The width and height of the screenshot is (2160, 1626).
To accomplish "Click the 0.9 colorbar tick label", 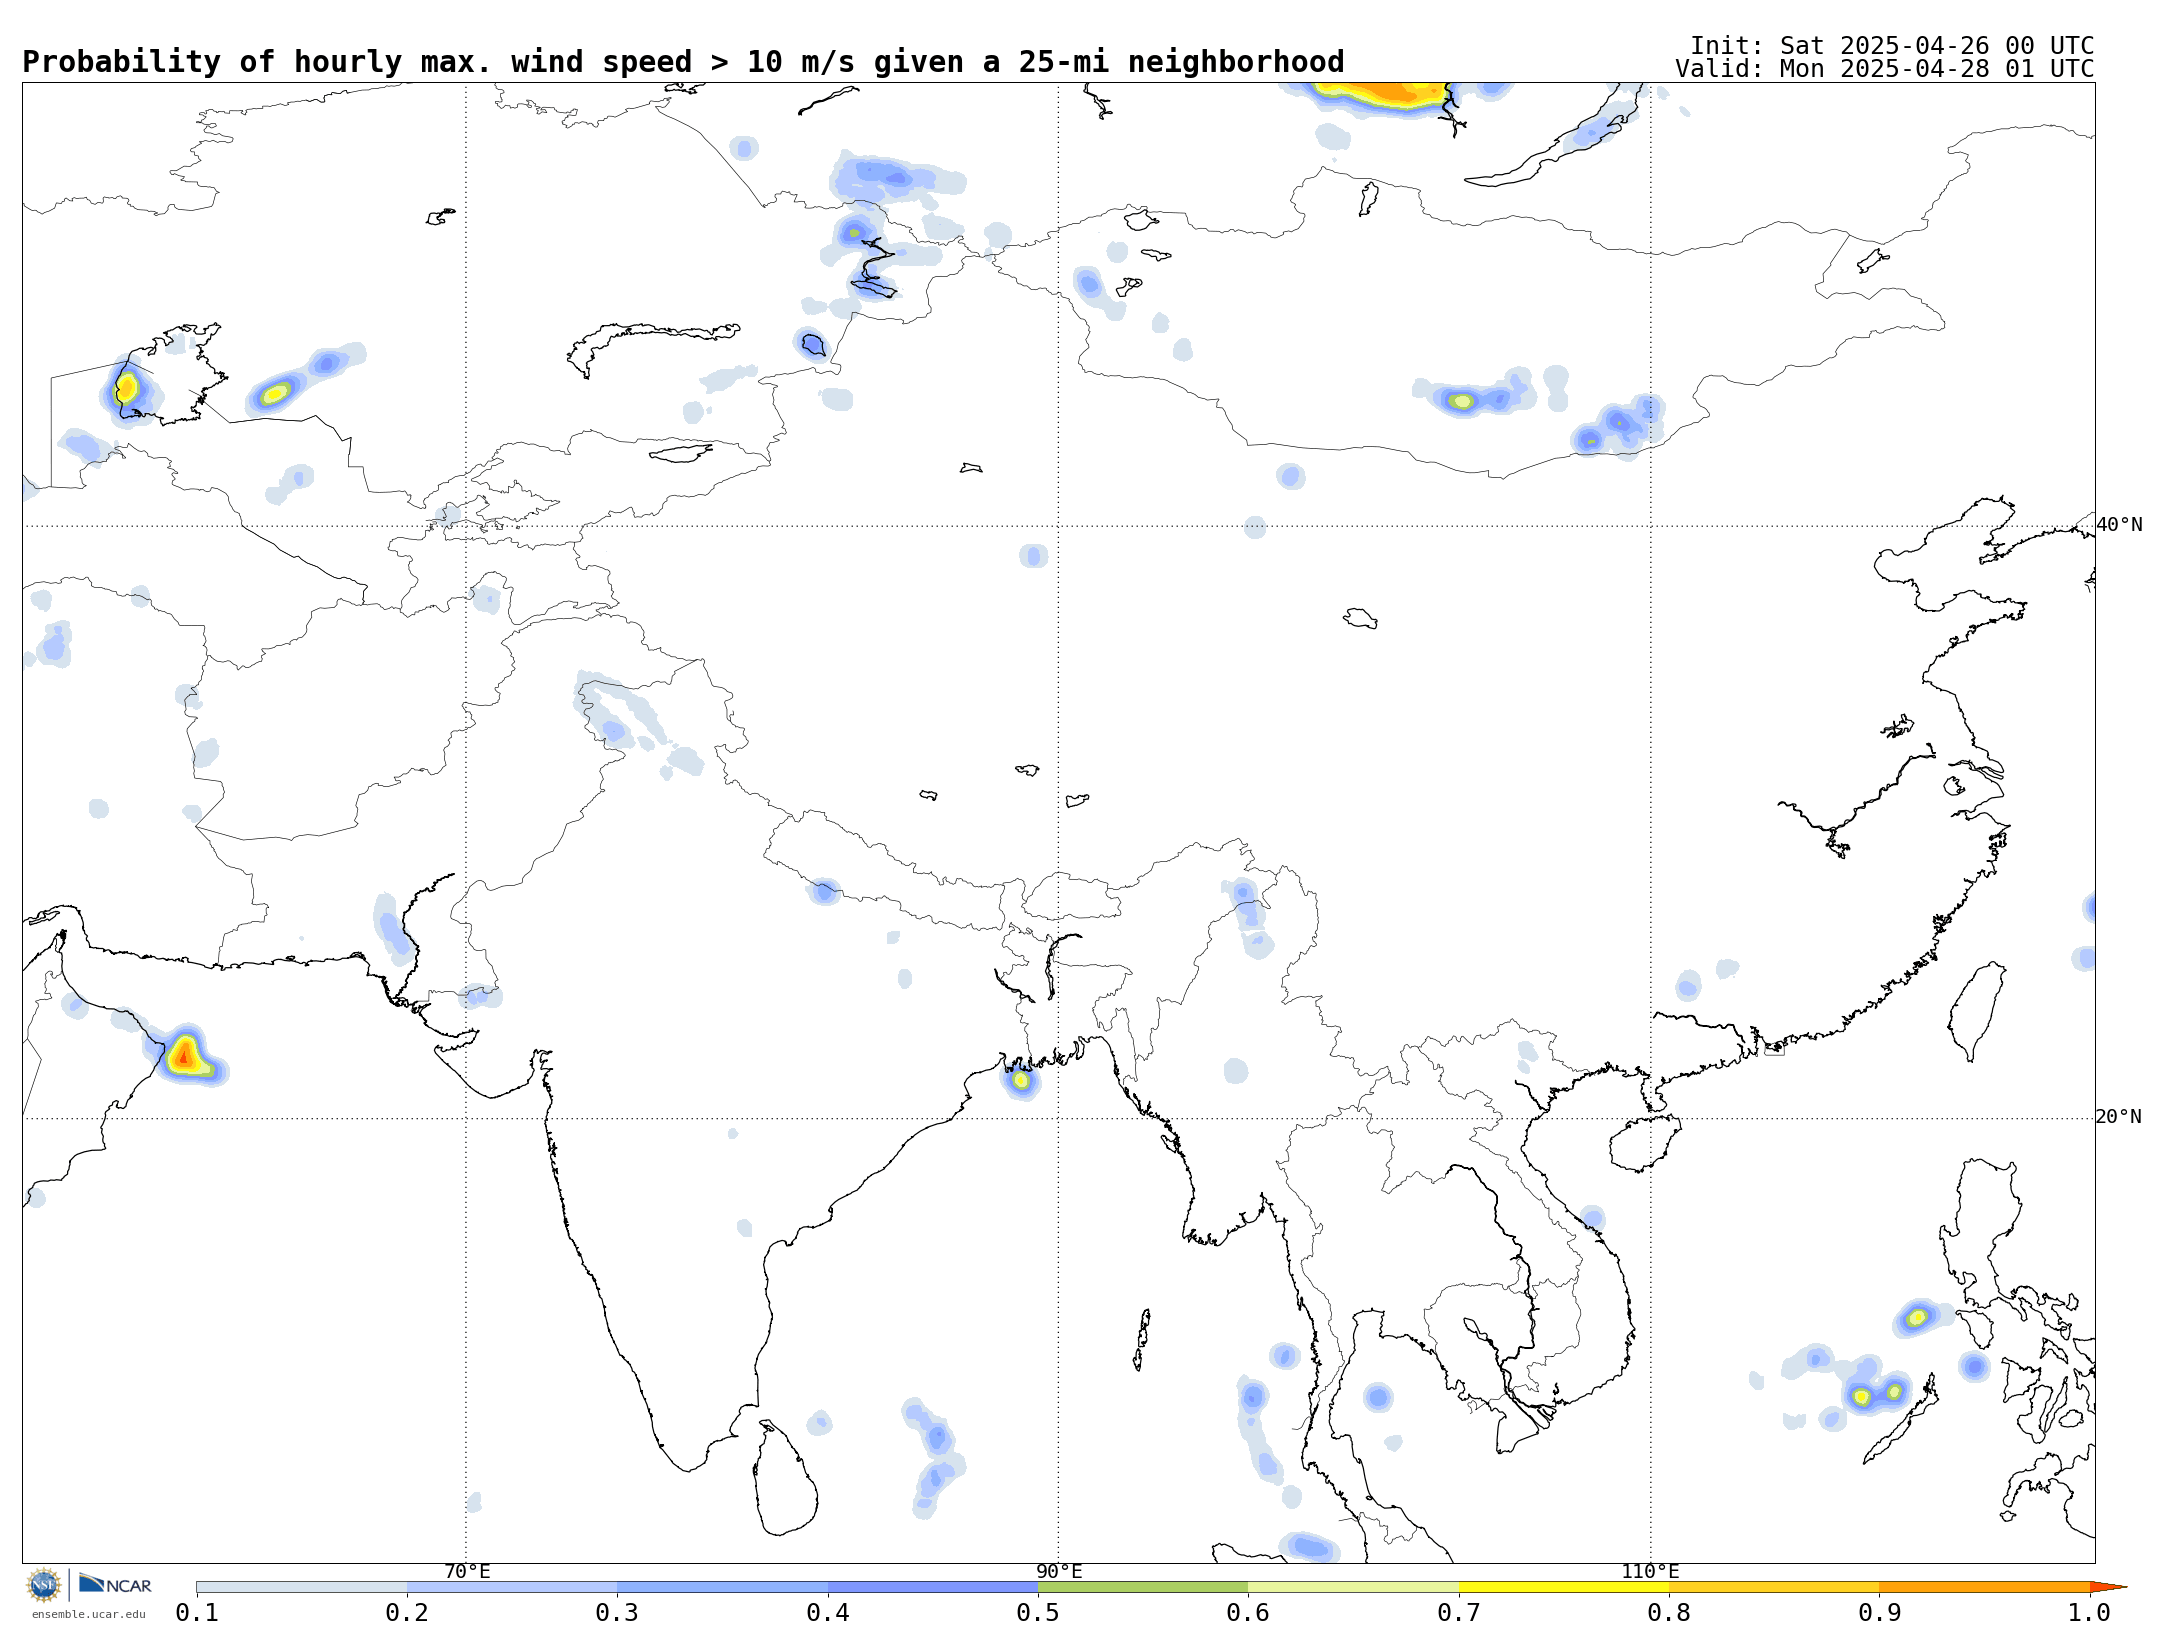I will coord(1879,1613).
